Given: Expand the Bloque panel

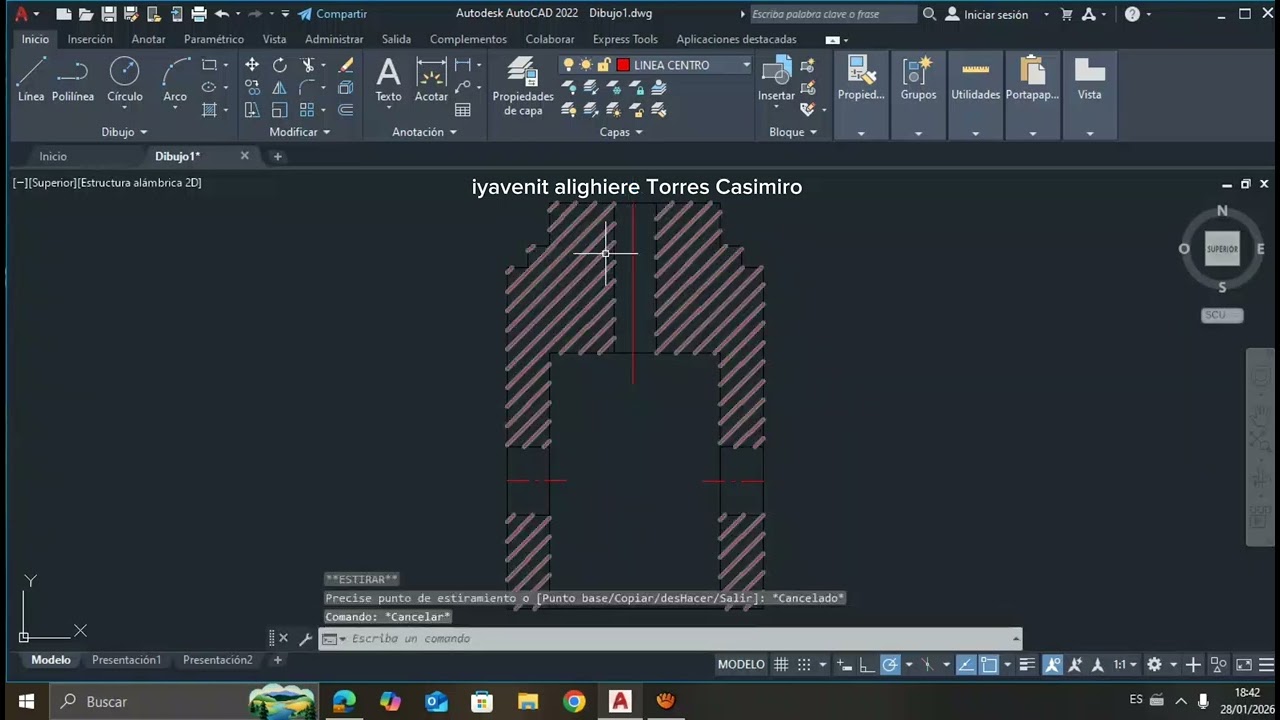Looking at the screenshot, I should pyautogui.click(x=793, y=132).
